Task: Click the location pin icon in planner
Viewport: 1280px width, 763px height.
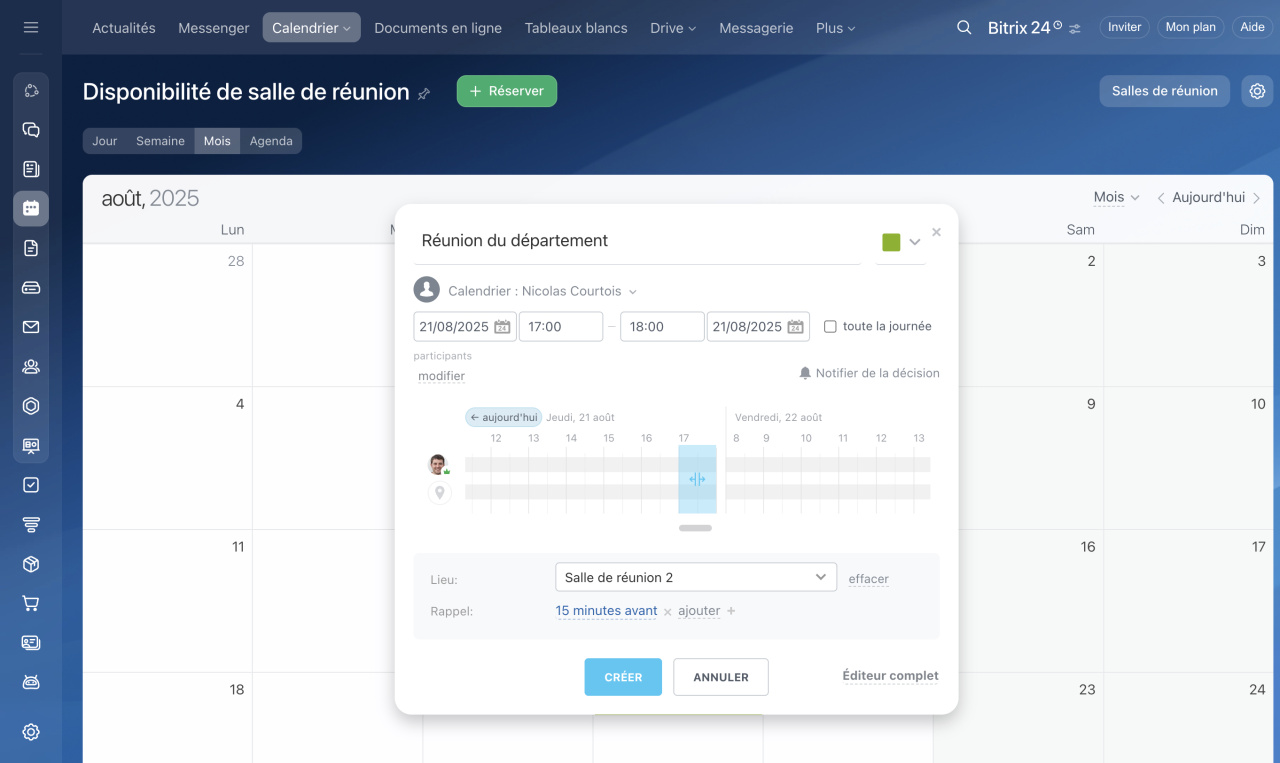Action: 439,492
